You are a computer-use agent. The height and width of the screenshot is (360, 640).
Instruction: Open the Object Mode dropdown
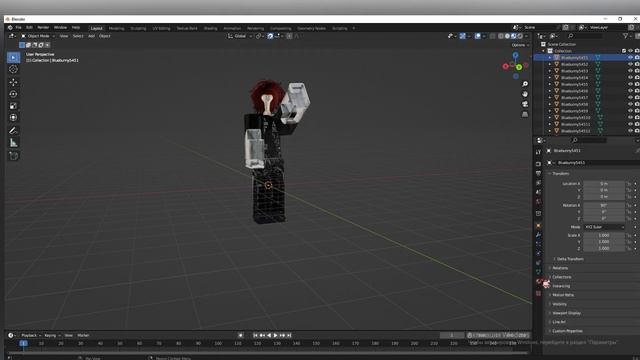(x=38, y=36)
